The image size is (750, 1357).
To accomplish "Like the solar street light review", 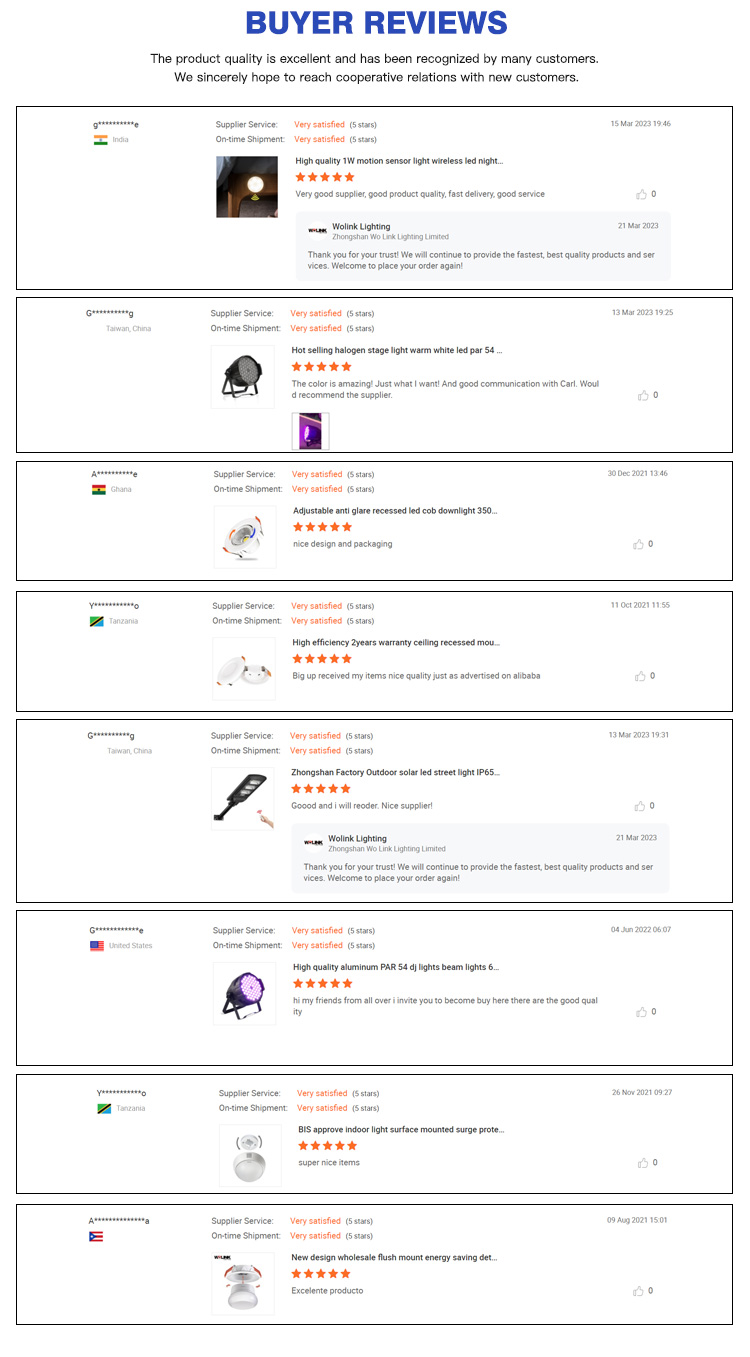I will coord(640,806).
